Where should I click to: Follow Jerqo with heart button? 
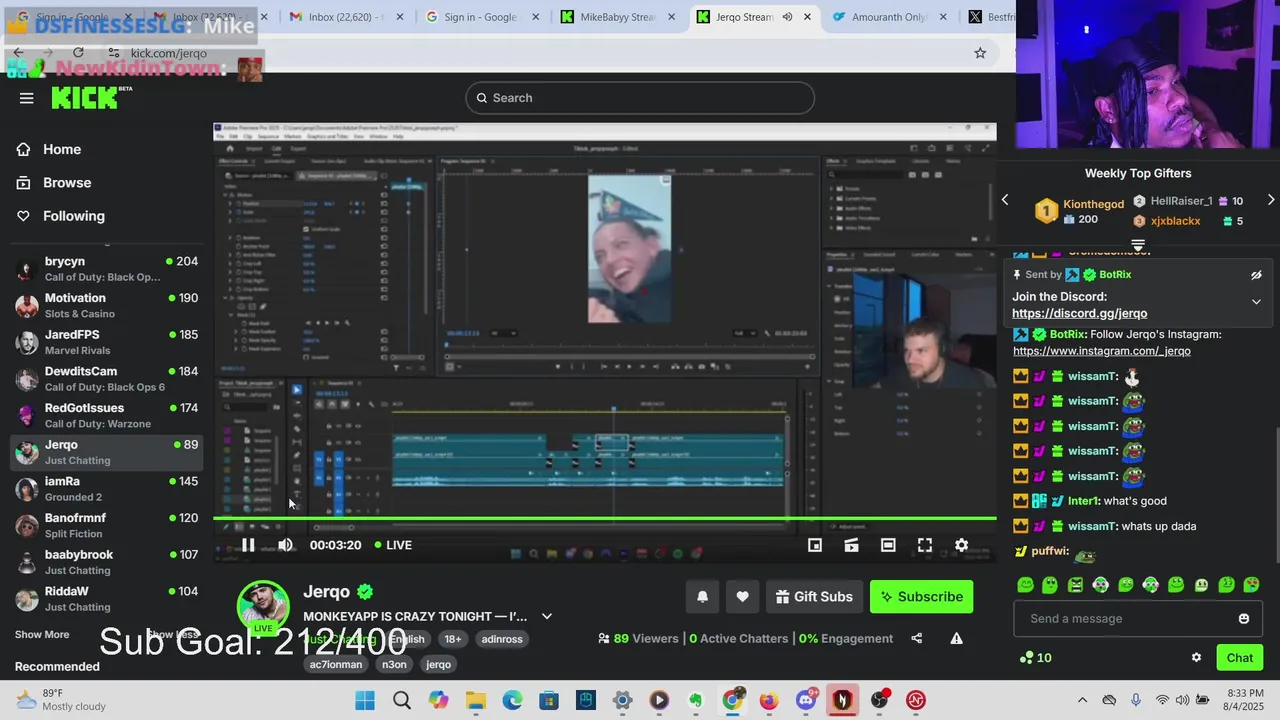(x=742, y=597)
